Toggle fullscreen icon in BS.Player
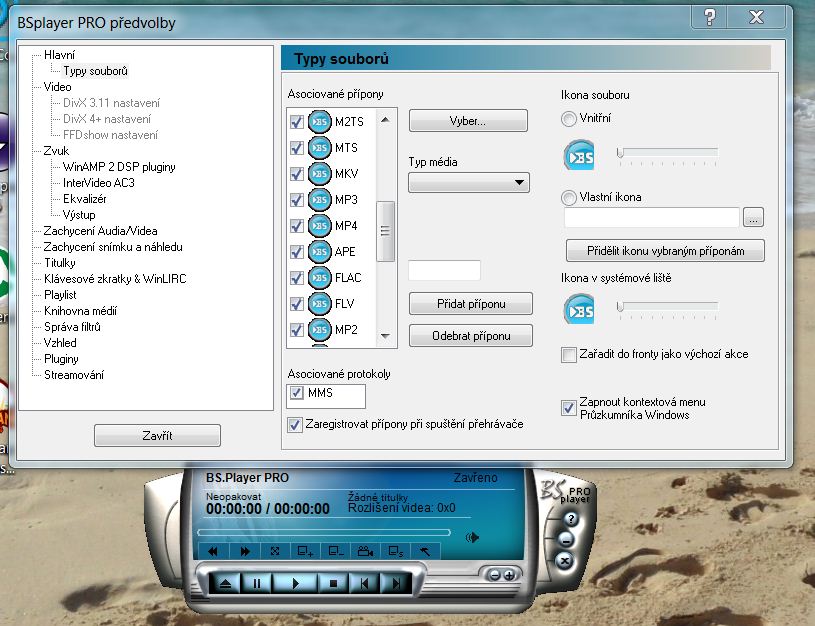 [275, 551]
